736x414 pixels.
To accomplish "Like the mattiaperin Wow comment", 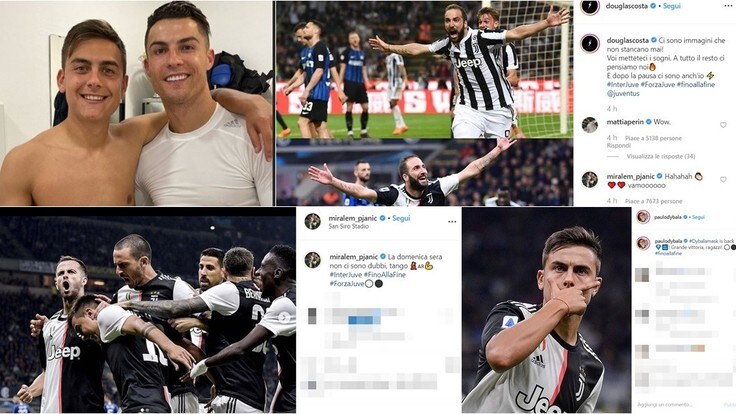I will pos(723,125).
